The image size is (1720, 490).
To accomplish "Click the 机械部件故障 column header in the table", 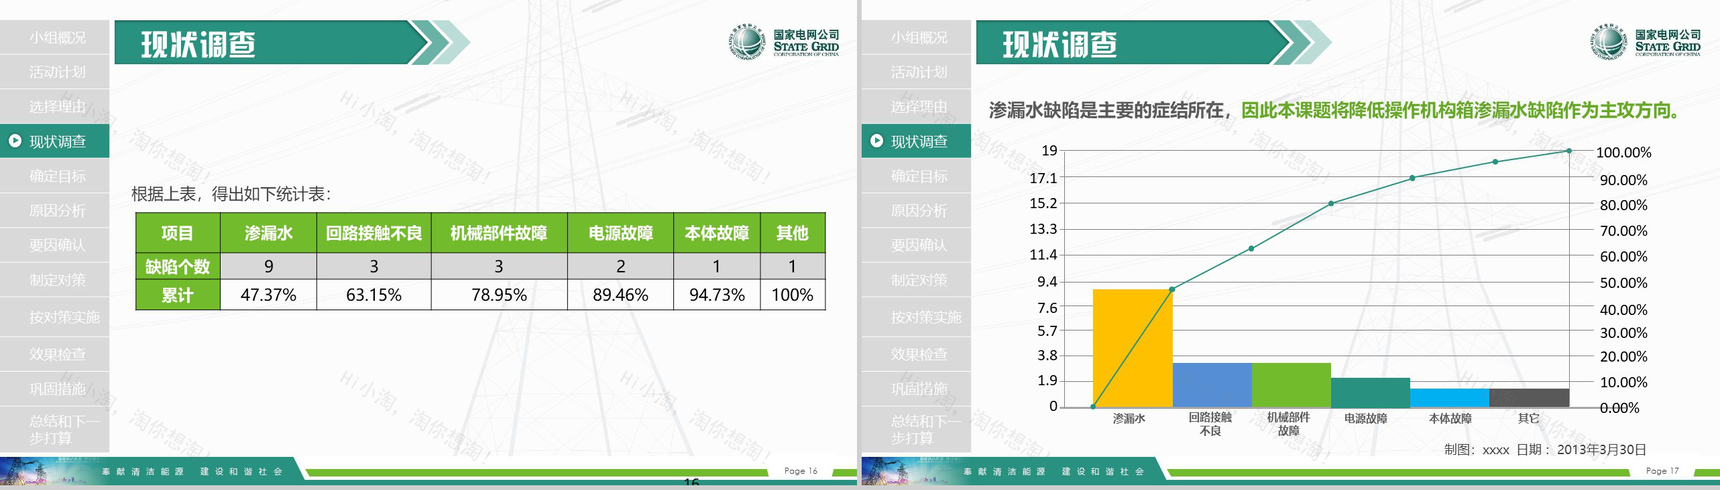I will (x=499, y=233).
